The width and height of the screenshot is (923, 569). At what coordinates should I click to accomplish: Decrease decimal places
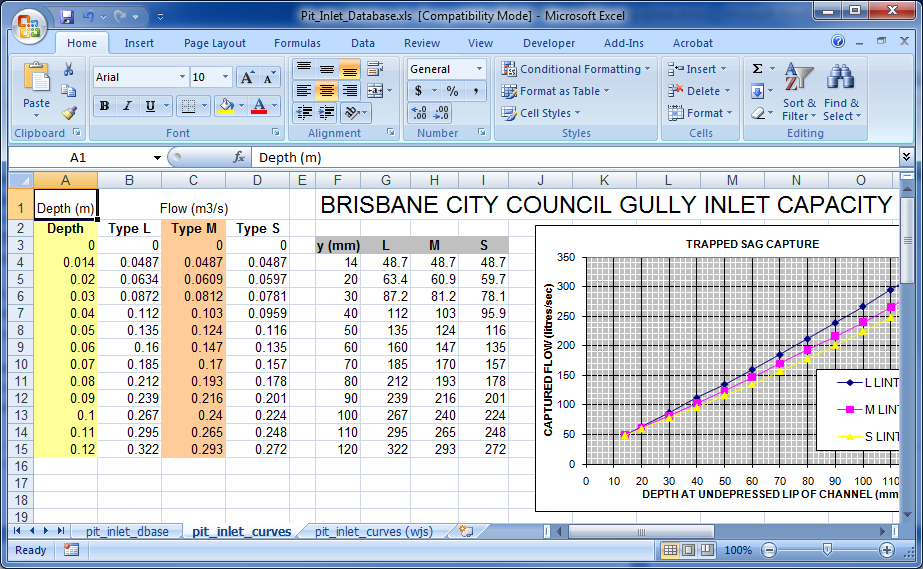[x=441, y=113]
